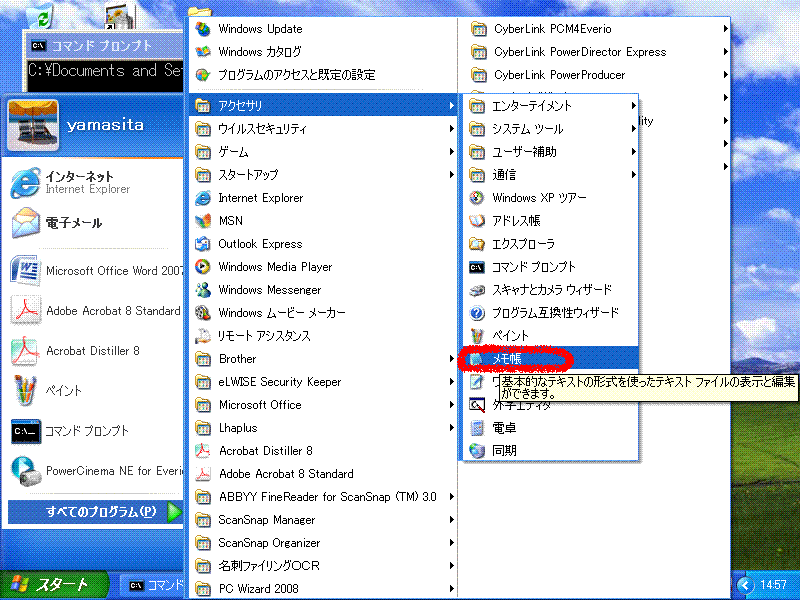The height and width of the screenshot is (600, 800).
Task: Open the CyberLink PowerDirector Express folder
Action: tap(594, 52)
